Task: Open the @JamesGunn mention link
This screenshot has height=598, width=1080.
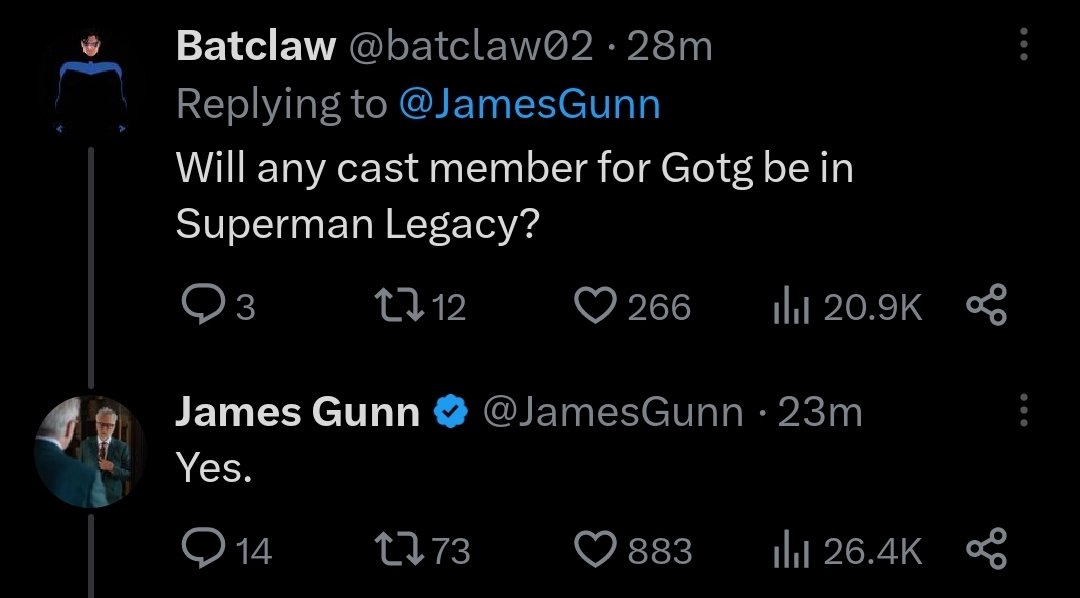Action: pos(529,104)
